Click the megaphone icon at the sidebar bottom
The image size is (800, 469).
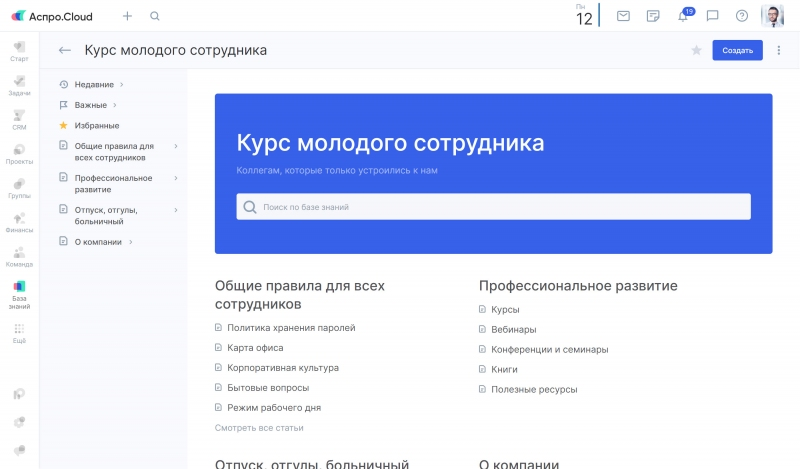[x=19, y=450]
